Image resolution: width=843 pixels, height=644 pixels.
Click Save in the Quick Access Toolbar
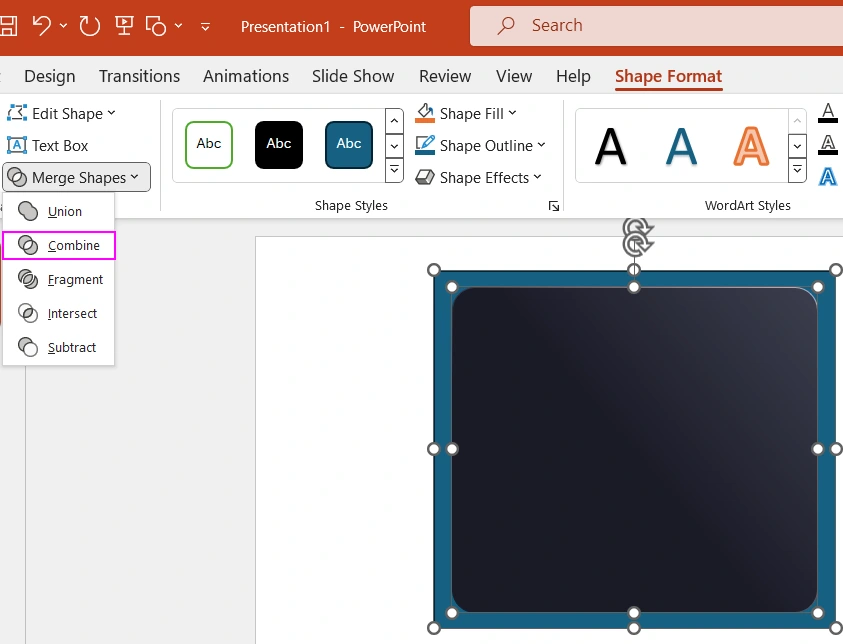click(x=8, y=25)
